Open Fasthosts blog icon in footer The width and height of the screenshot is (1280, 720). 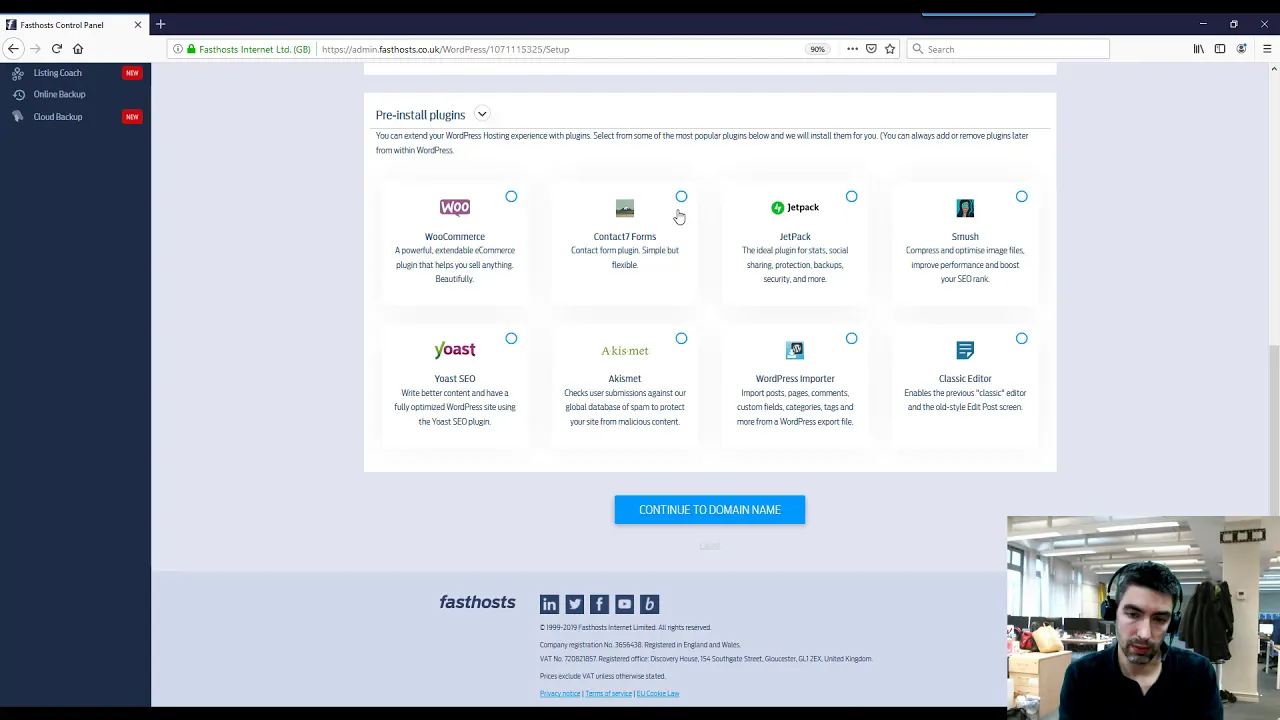649,604
